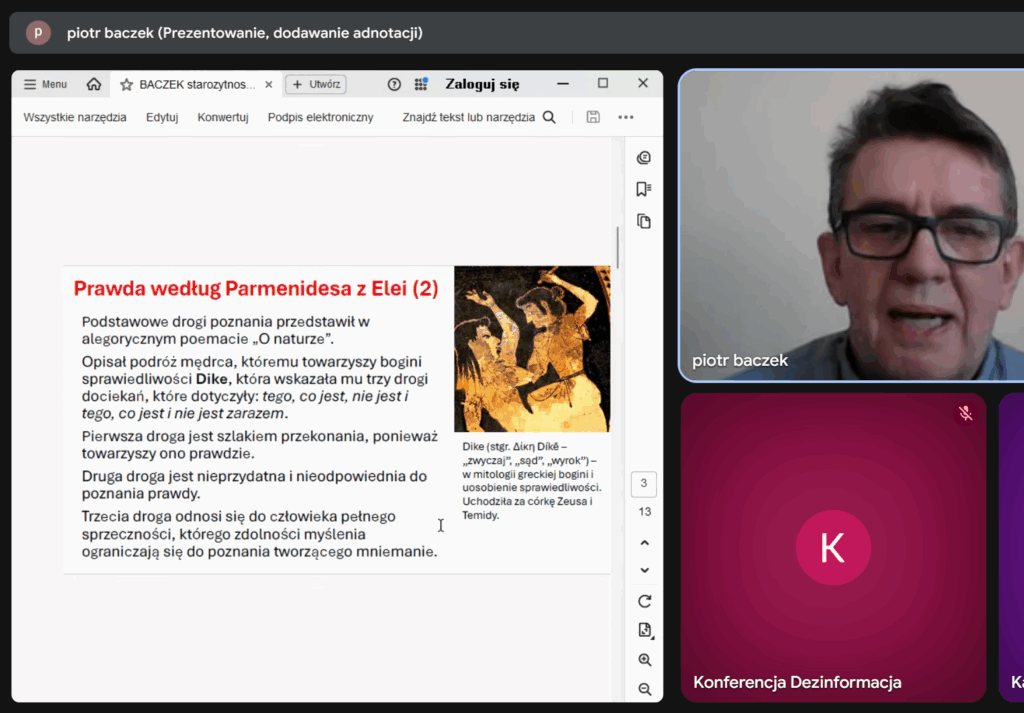Open the bookmarks panel icon
1024x713 pixels.
(x=644, y=189)
